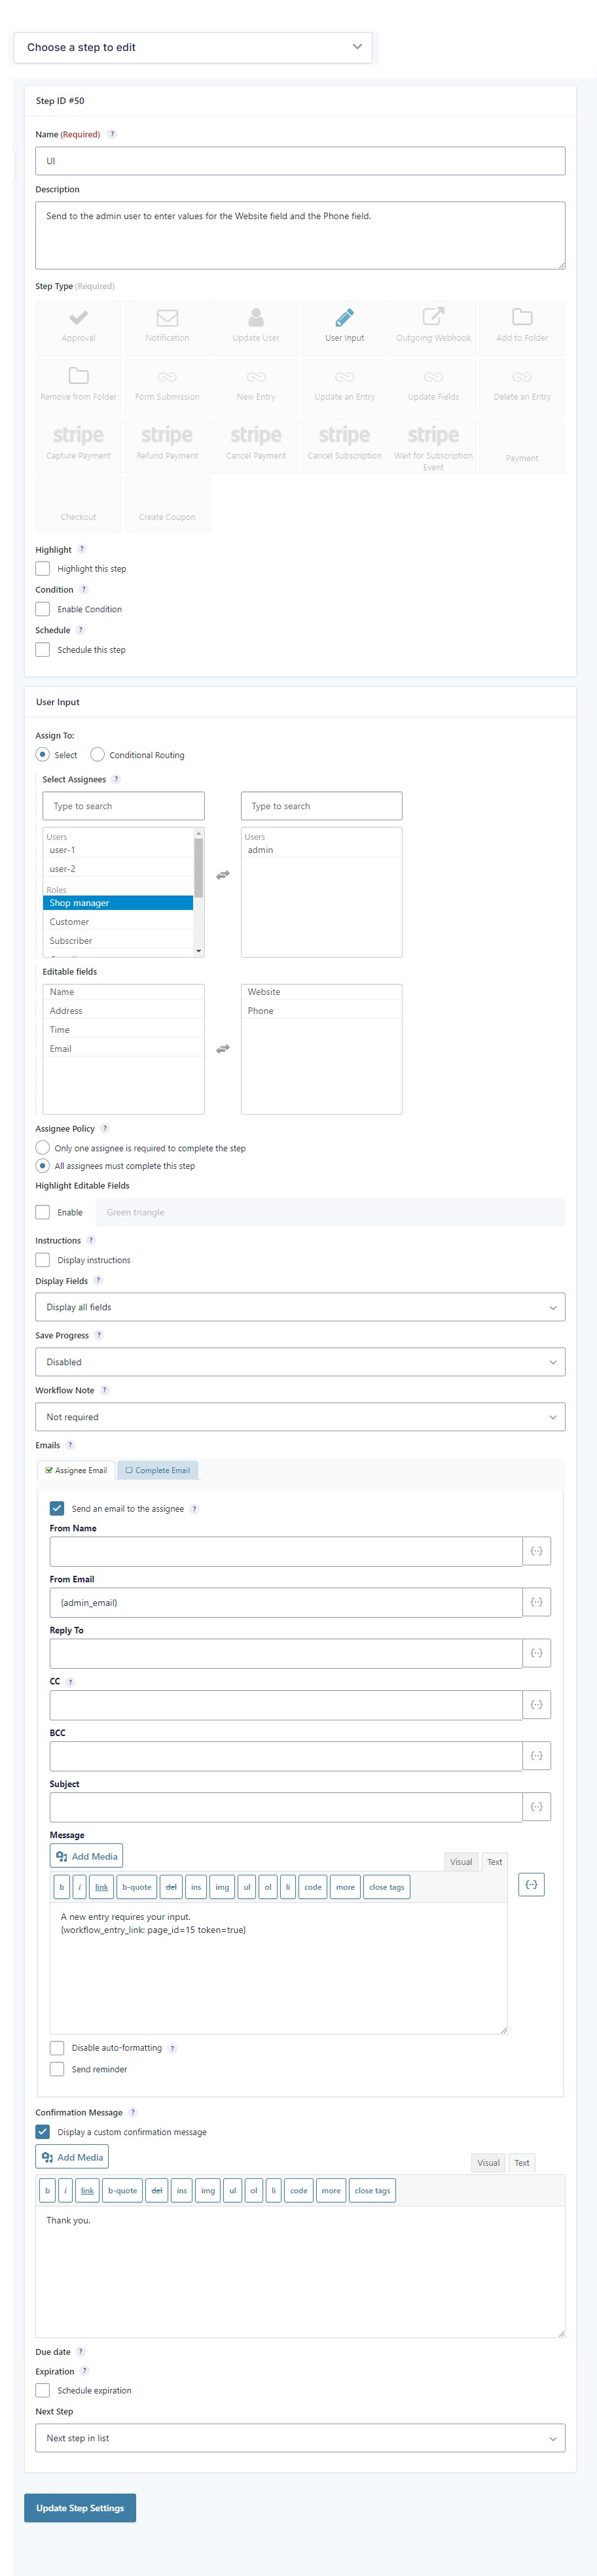The height and width of the screenshot is (2576, 597).
Task: Open merge tags for Subject field
Action: (x=536, y=1806)
